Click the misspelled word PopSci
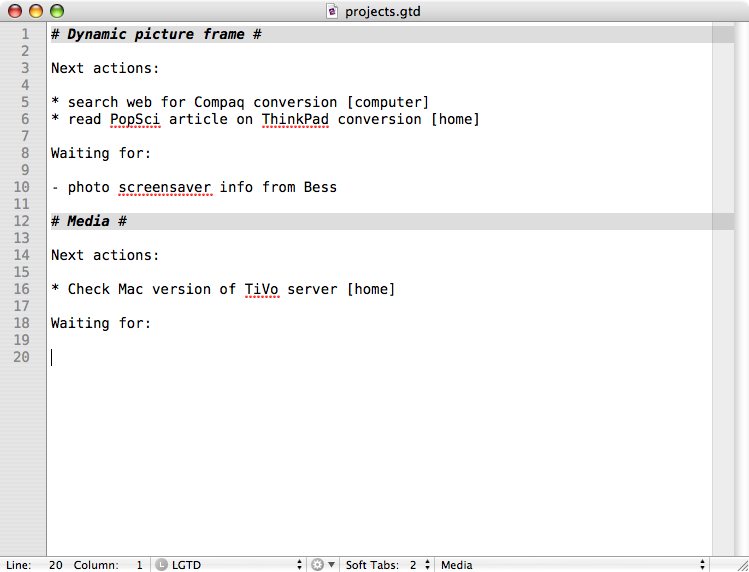This screenshot has width=749, height=572. point(135,119)
